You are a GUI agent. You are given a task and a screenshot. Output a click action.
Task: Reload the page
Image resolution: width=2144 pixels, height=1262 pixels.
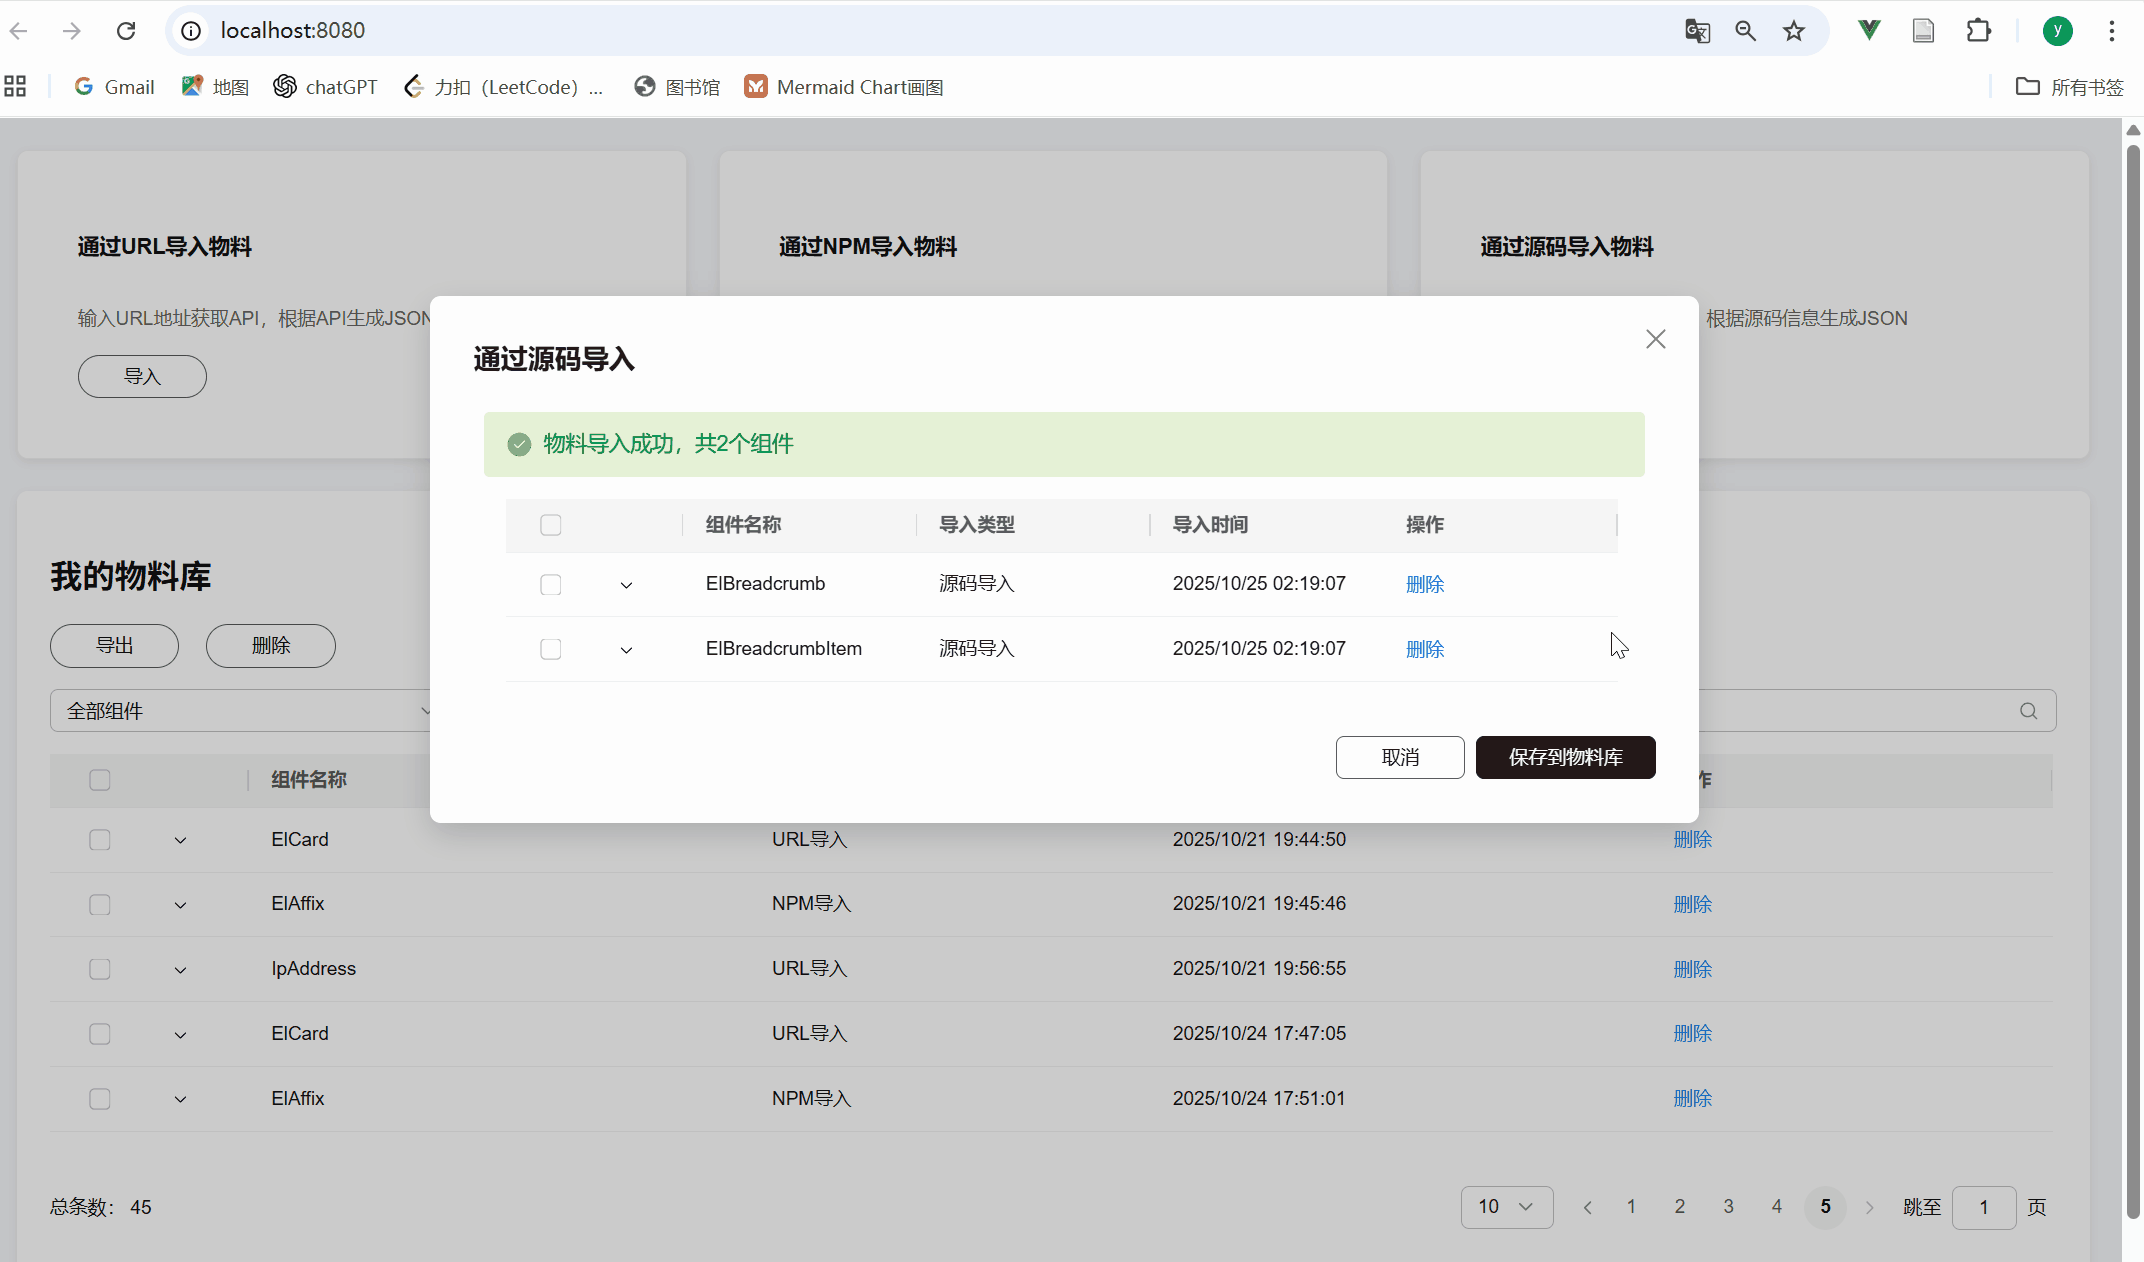pos(126,31)
